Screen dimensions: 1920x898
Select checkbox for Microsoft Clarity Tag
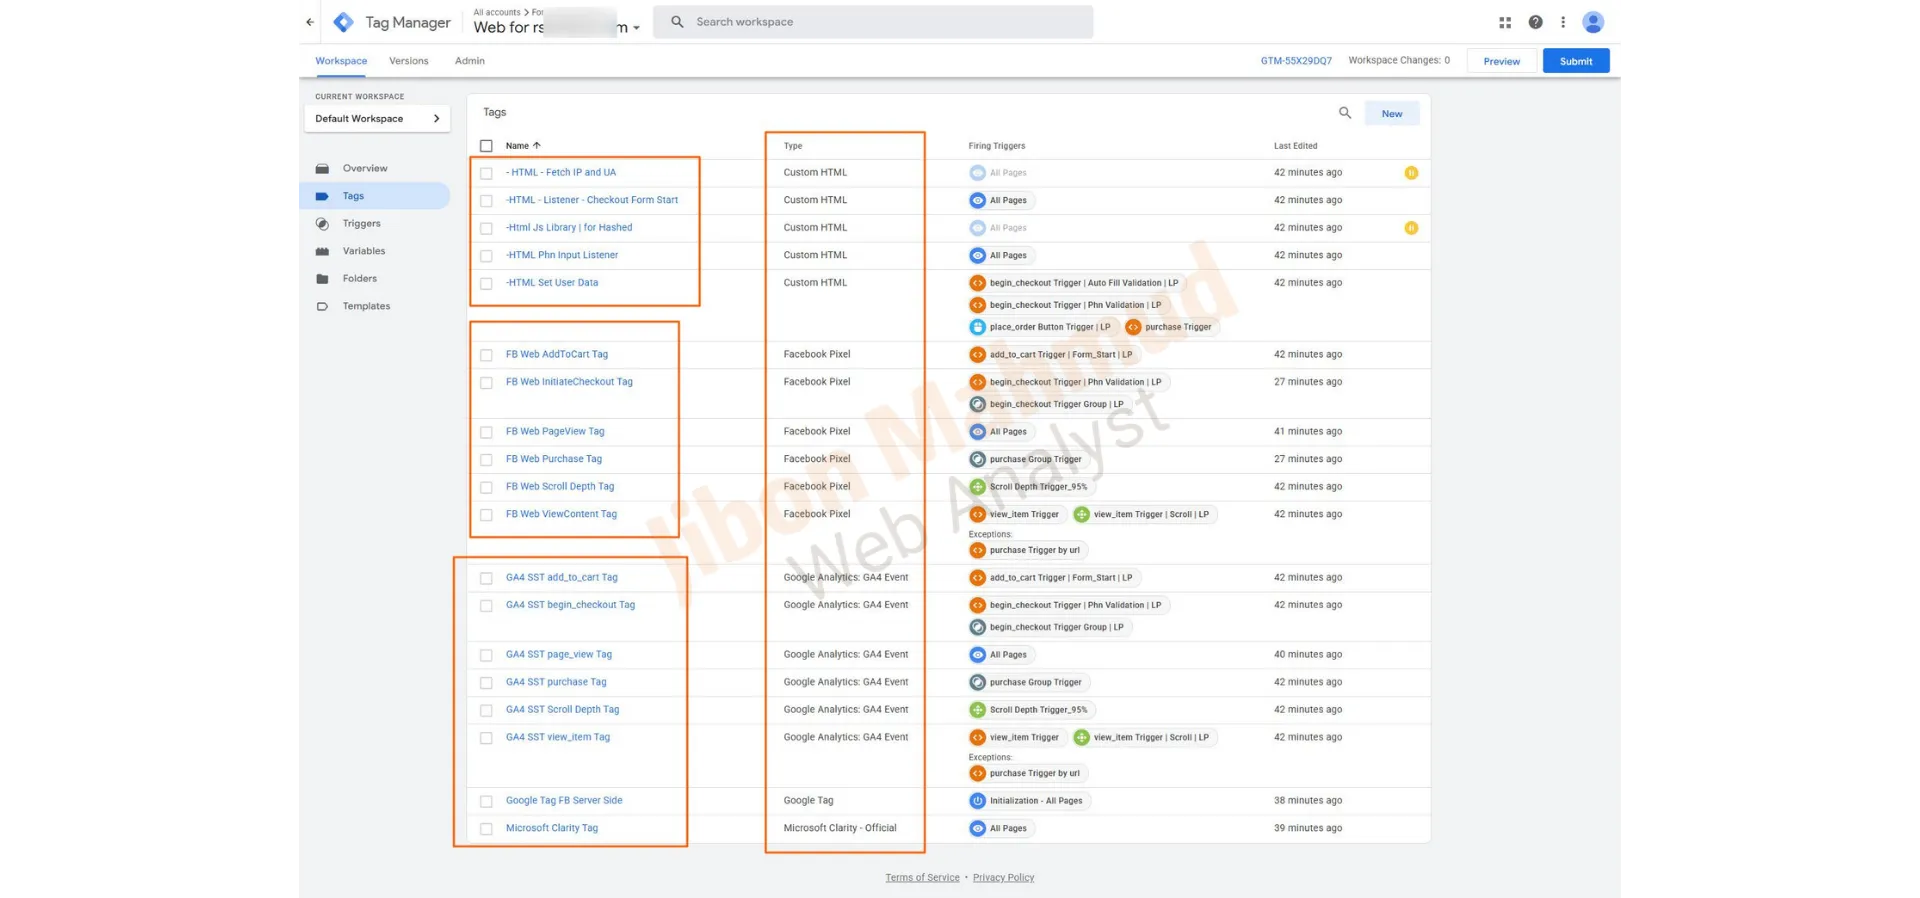pos(486,829)
